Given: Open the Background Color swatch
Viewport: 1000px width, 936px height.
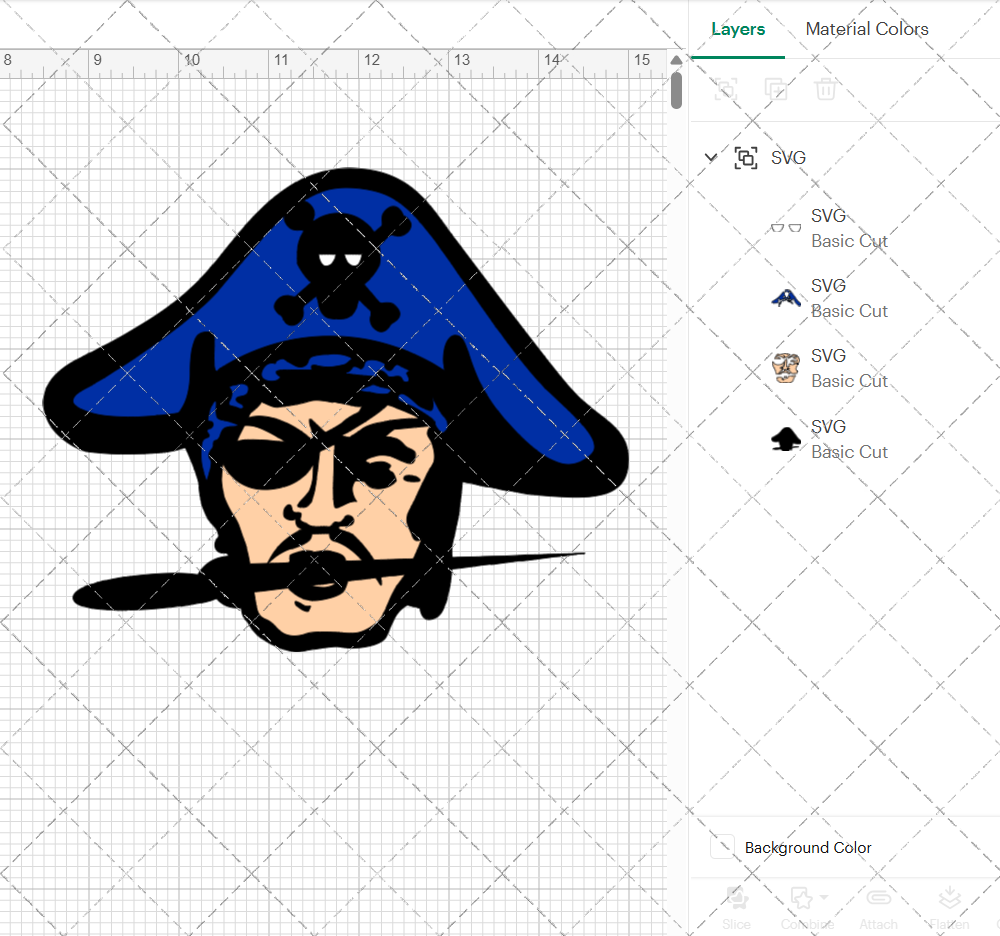Looking at the screenshot, I should [722, 847].
